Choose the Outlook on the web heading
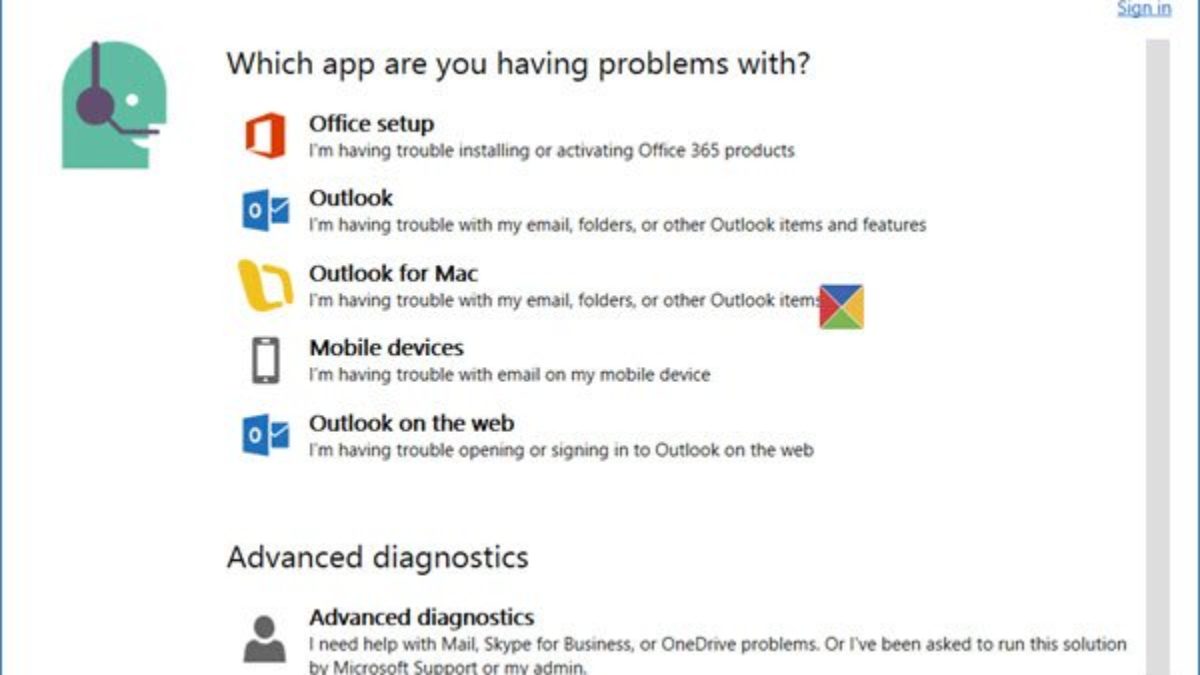The width and height of the screenshot is (1200, 675). click(411, 423)
